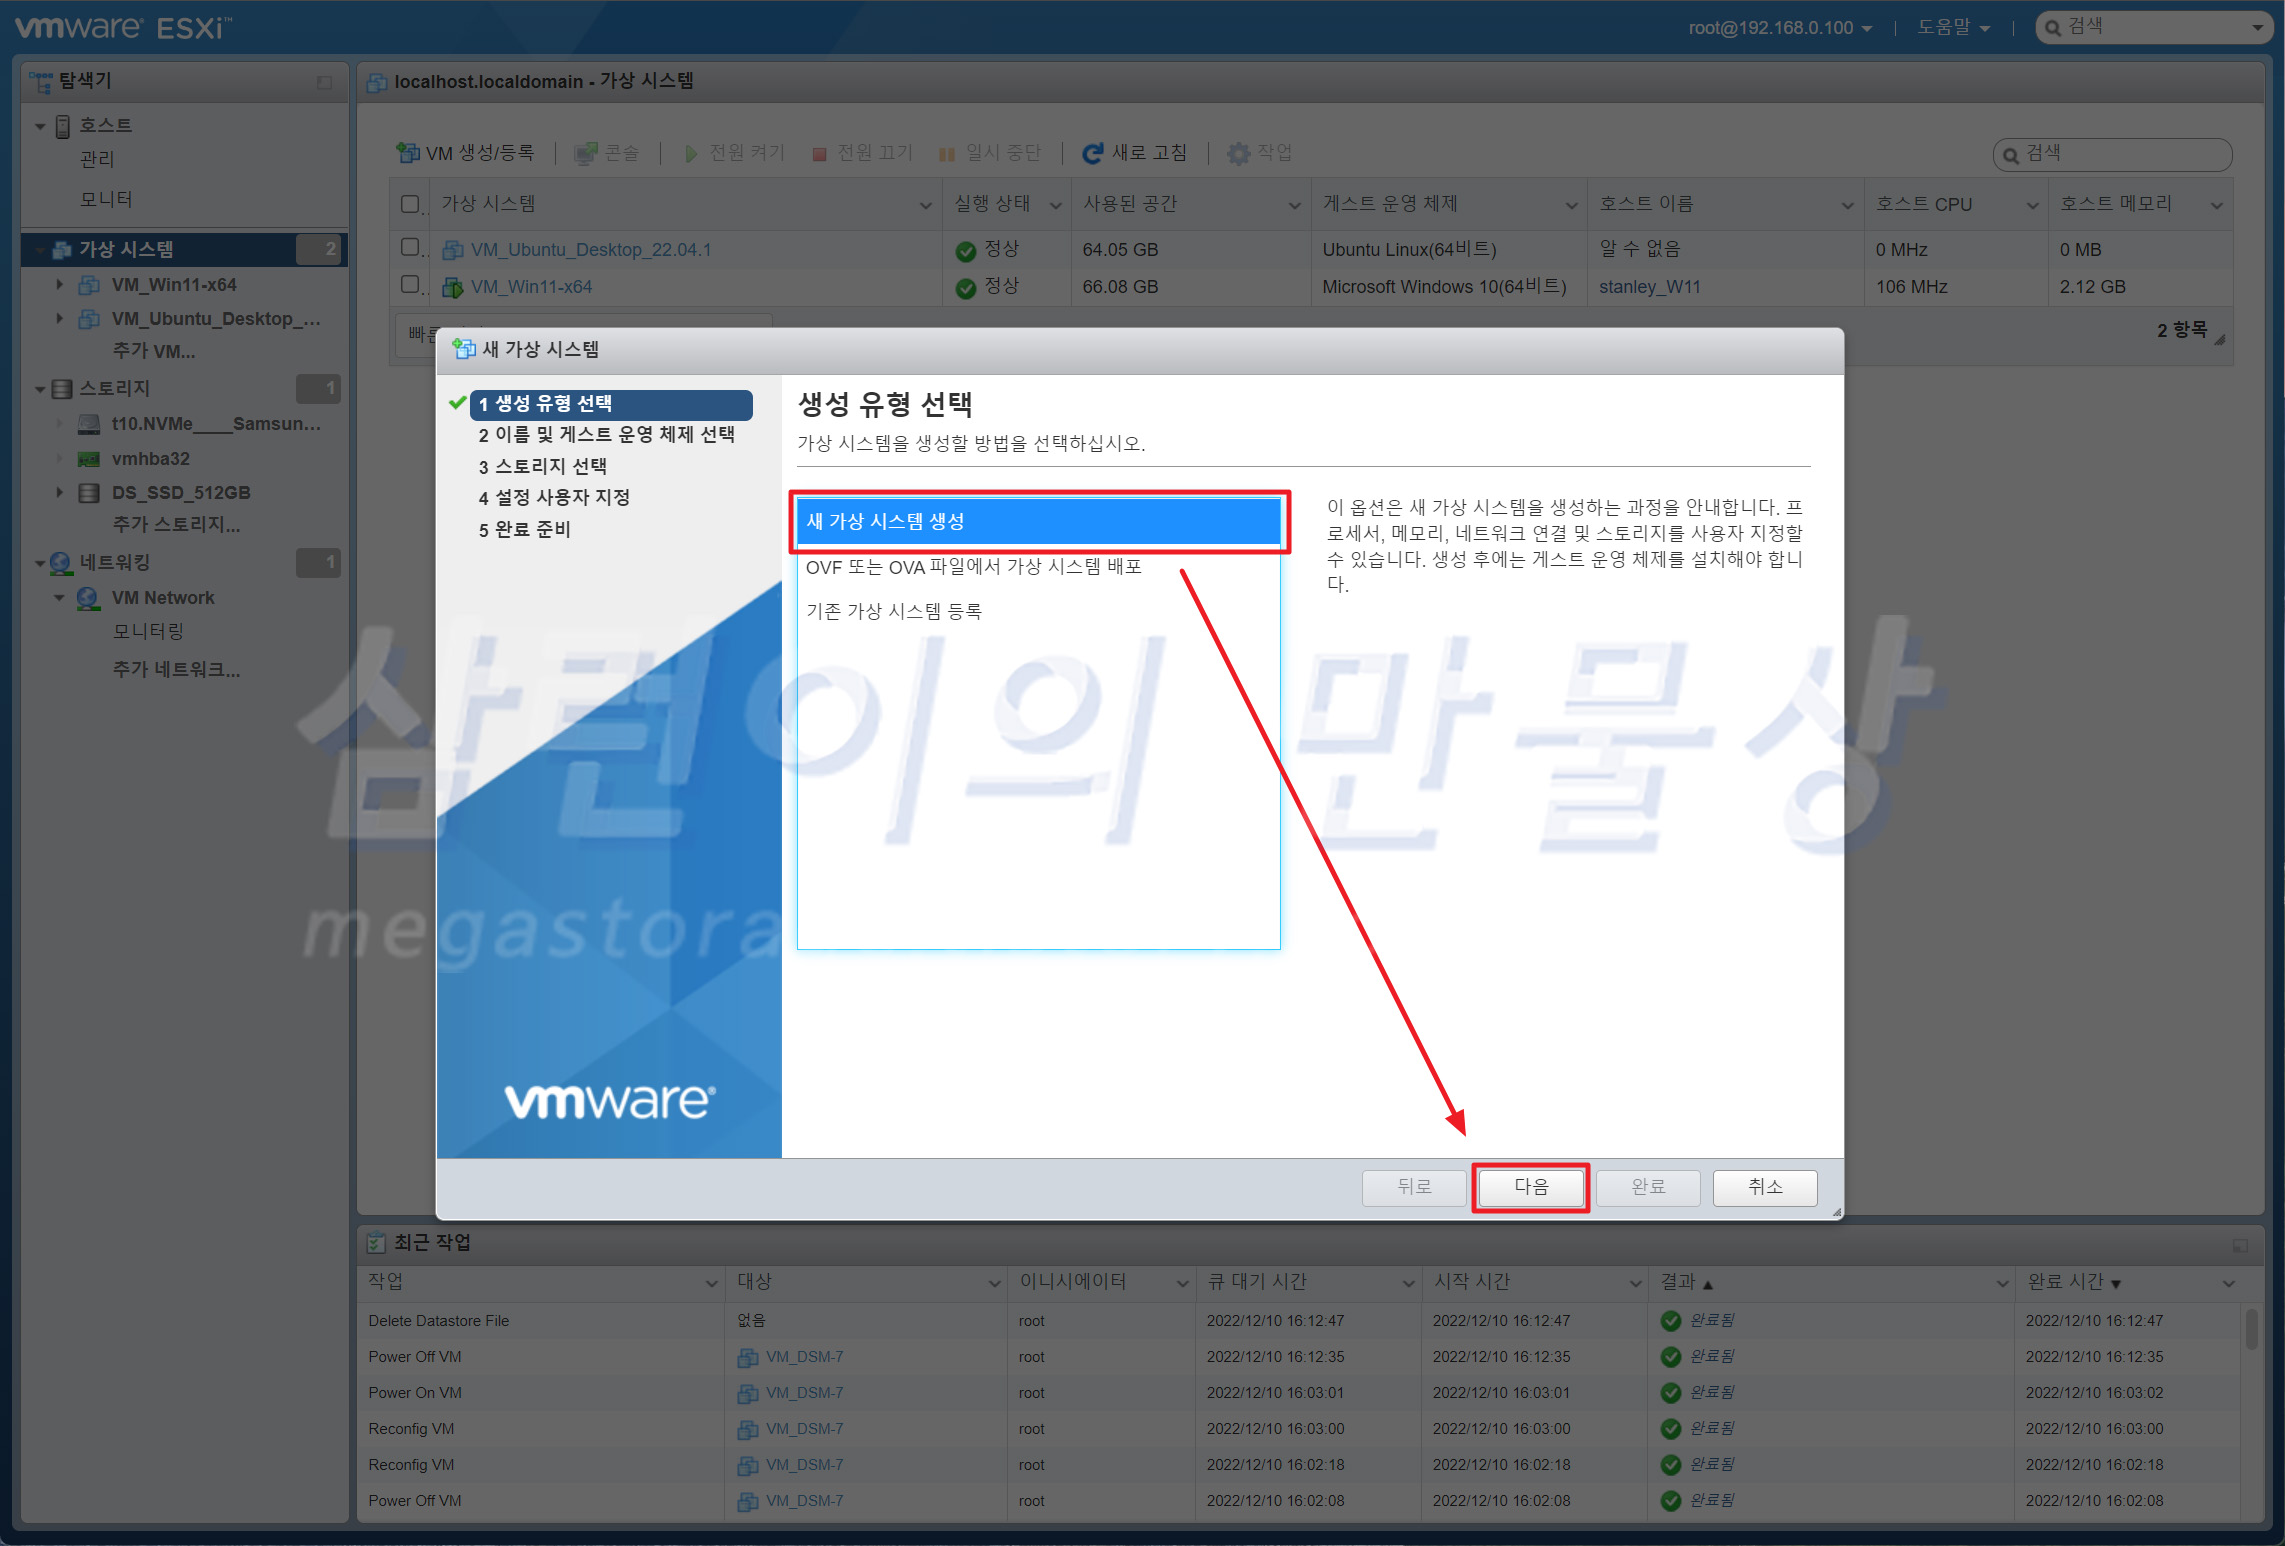The width and height of the screenshot is (2285, 1546).
Task: Click the recent tasks vertical scrollbar
Action: (2250, 1330)
